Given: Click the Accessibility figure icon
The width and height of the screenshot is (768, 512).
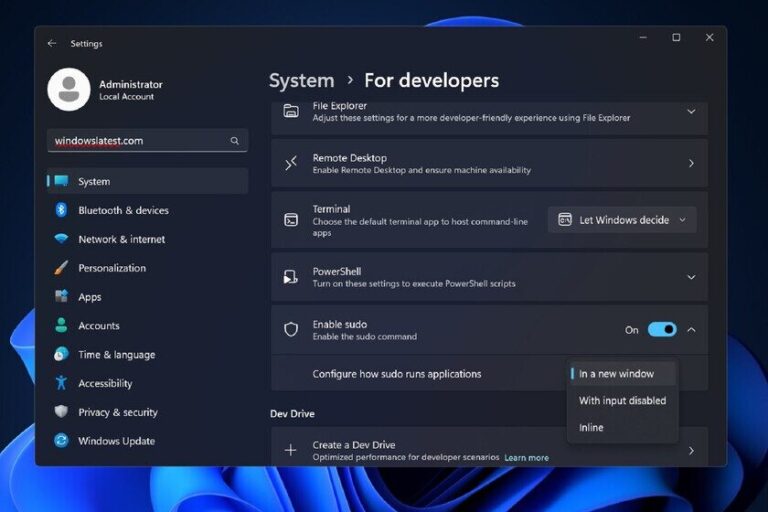Looking at the screenshot, I should [x=61, y=383].
